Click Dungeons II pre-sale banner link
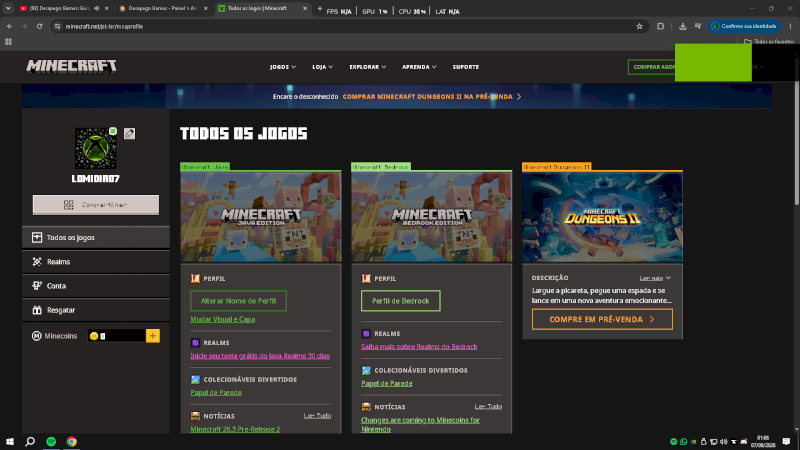 432,96
